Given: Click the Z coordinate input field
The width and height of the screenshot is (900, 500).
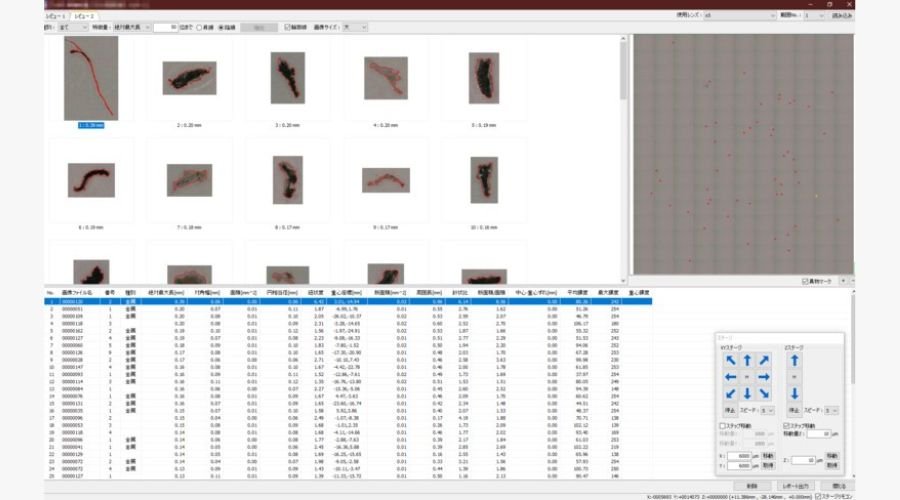Looking at the screenshot, I should (x=804, y=460).
